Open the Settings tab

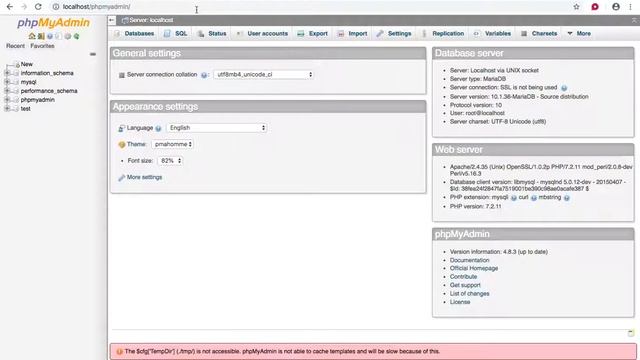(394, 33)
